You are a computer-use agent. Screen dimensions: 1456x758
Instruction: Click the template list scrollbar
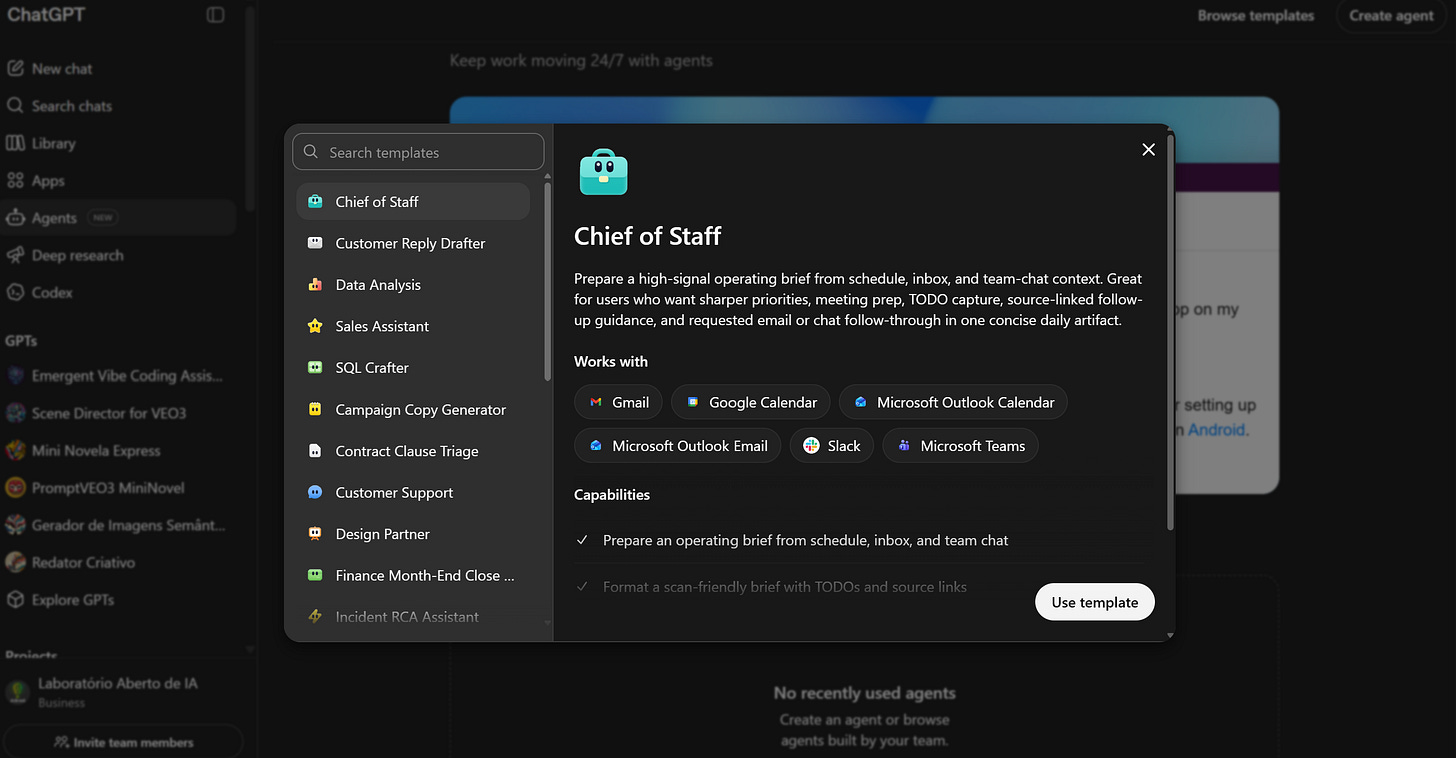[x=548, y=280]
